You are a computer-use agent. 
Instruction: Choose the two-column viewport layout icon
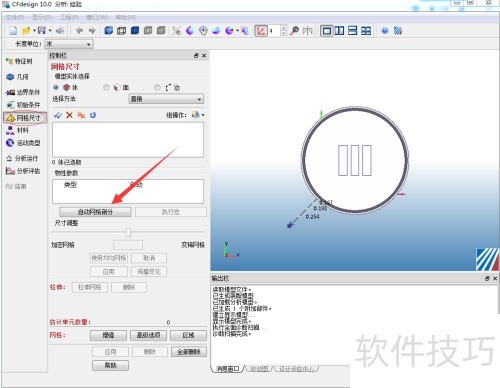339,31
